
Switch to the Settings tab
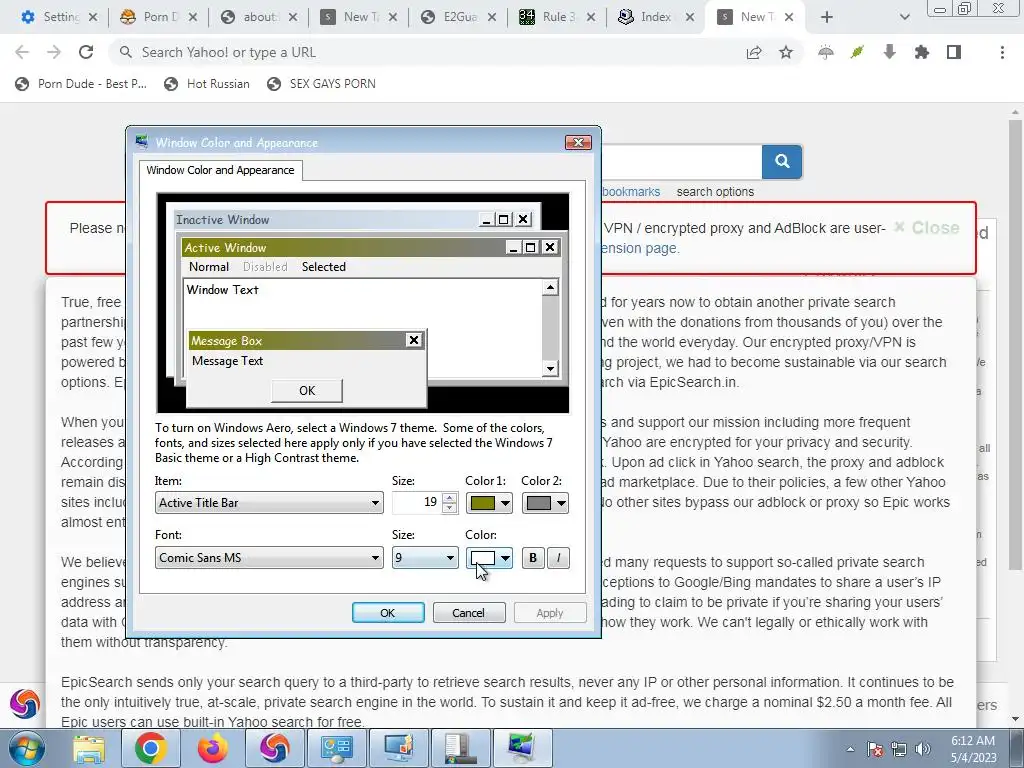click(x=59, y=17)
